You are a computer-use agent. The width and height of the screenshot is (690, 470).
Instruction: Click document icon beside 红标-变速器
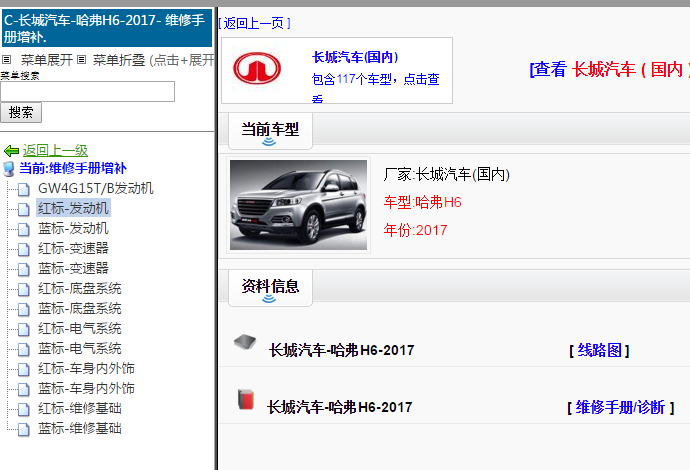[24, 249]
